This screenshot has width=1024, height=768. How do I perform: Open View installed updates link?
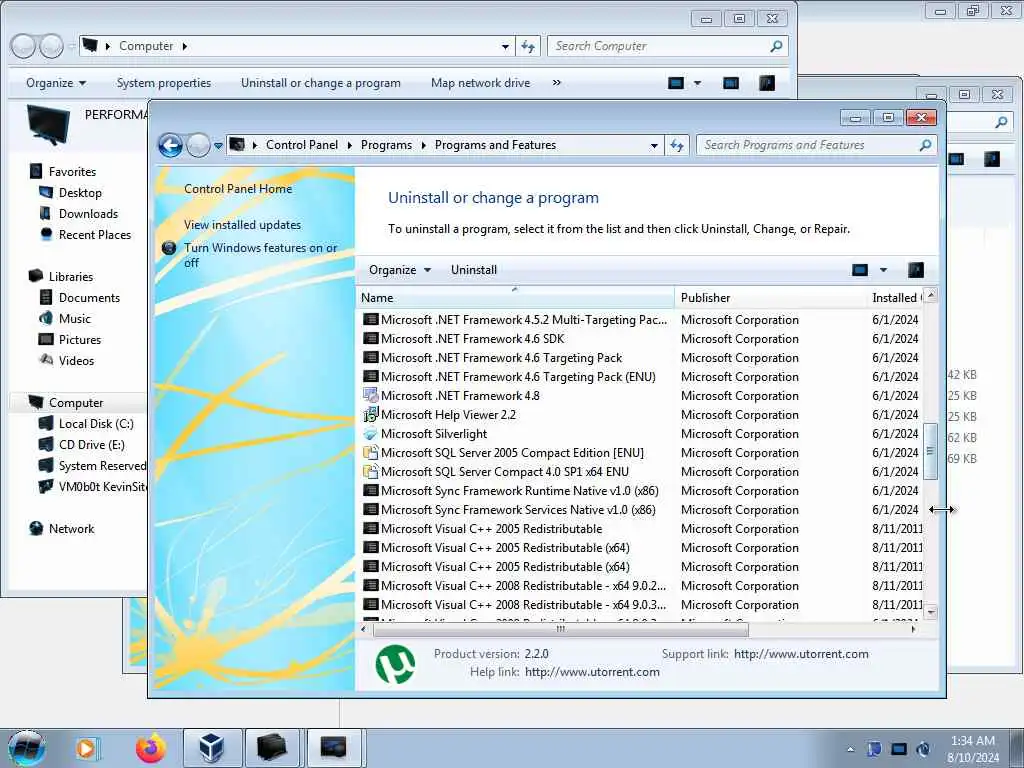(242, 225)
